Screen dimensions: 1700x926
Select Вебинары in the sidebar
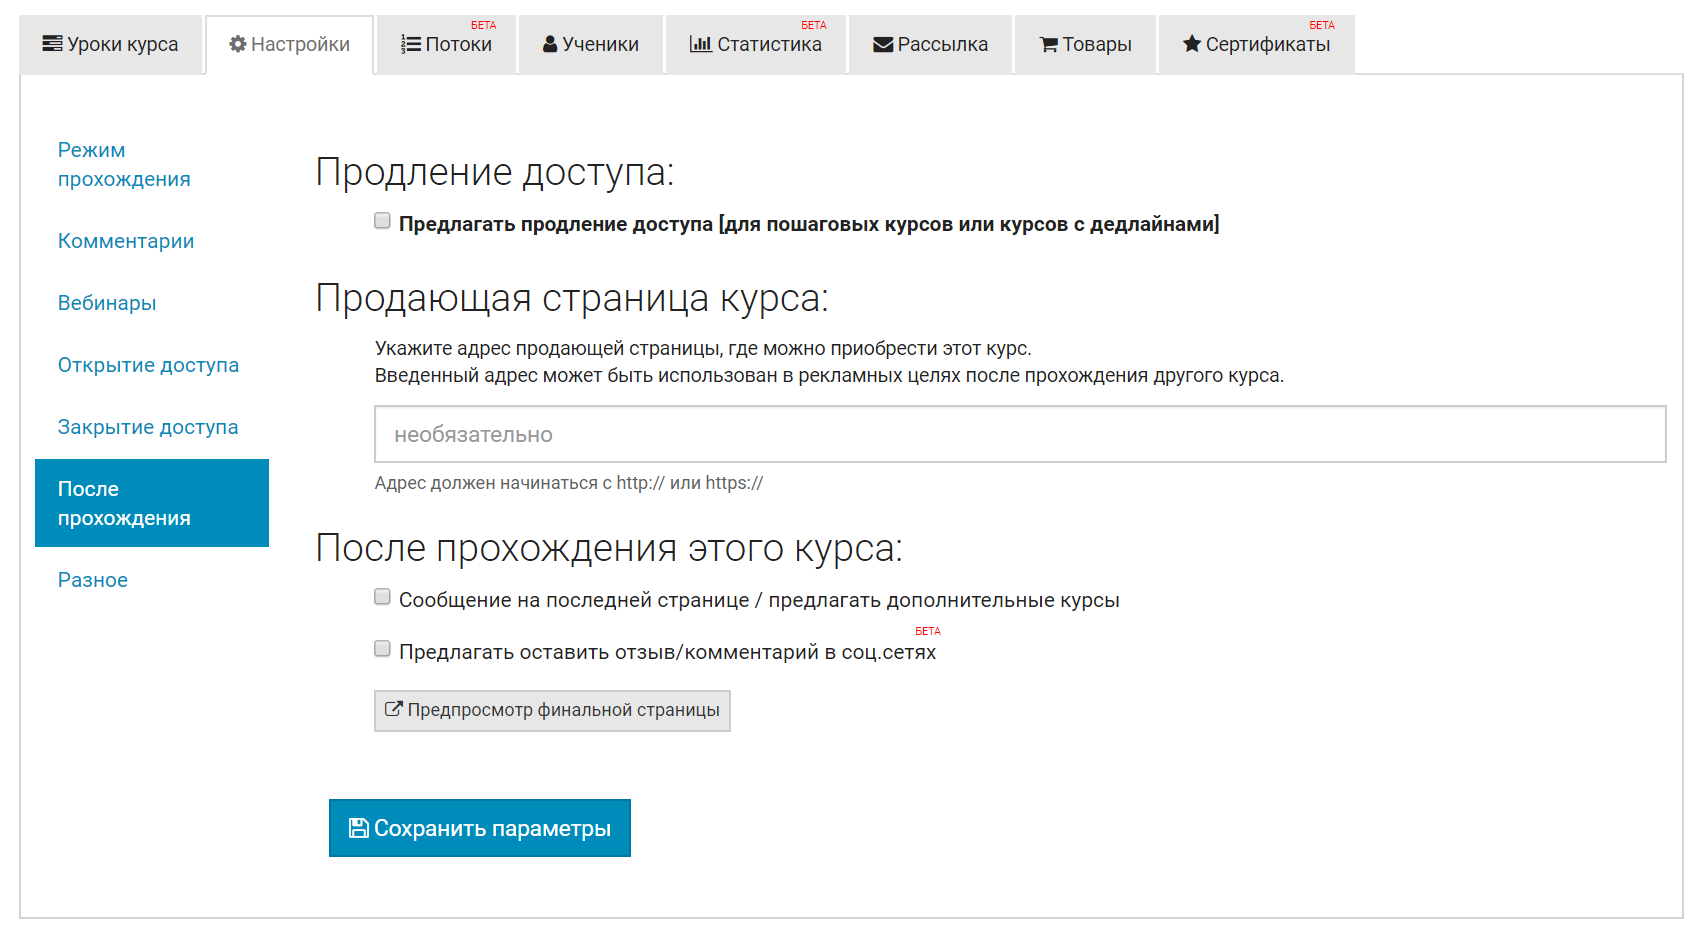[107, 303]
